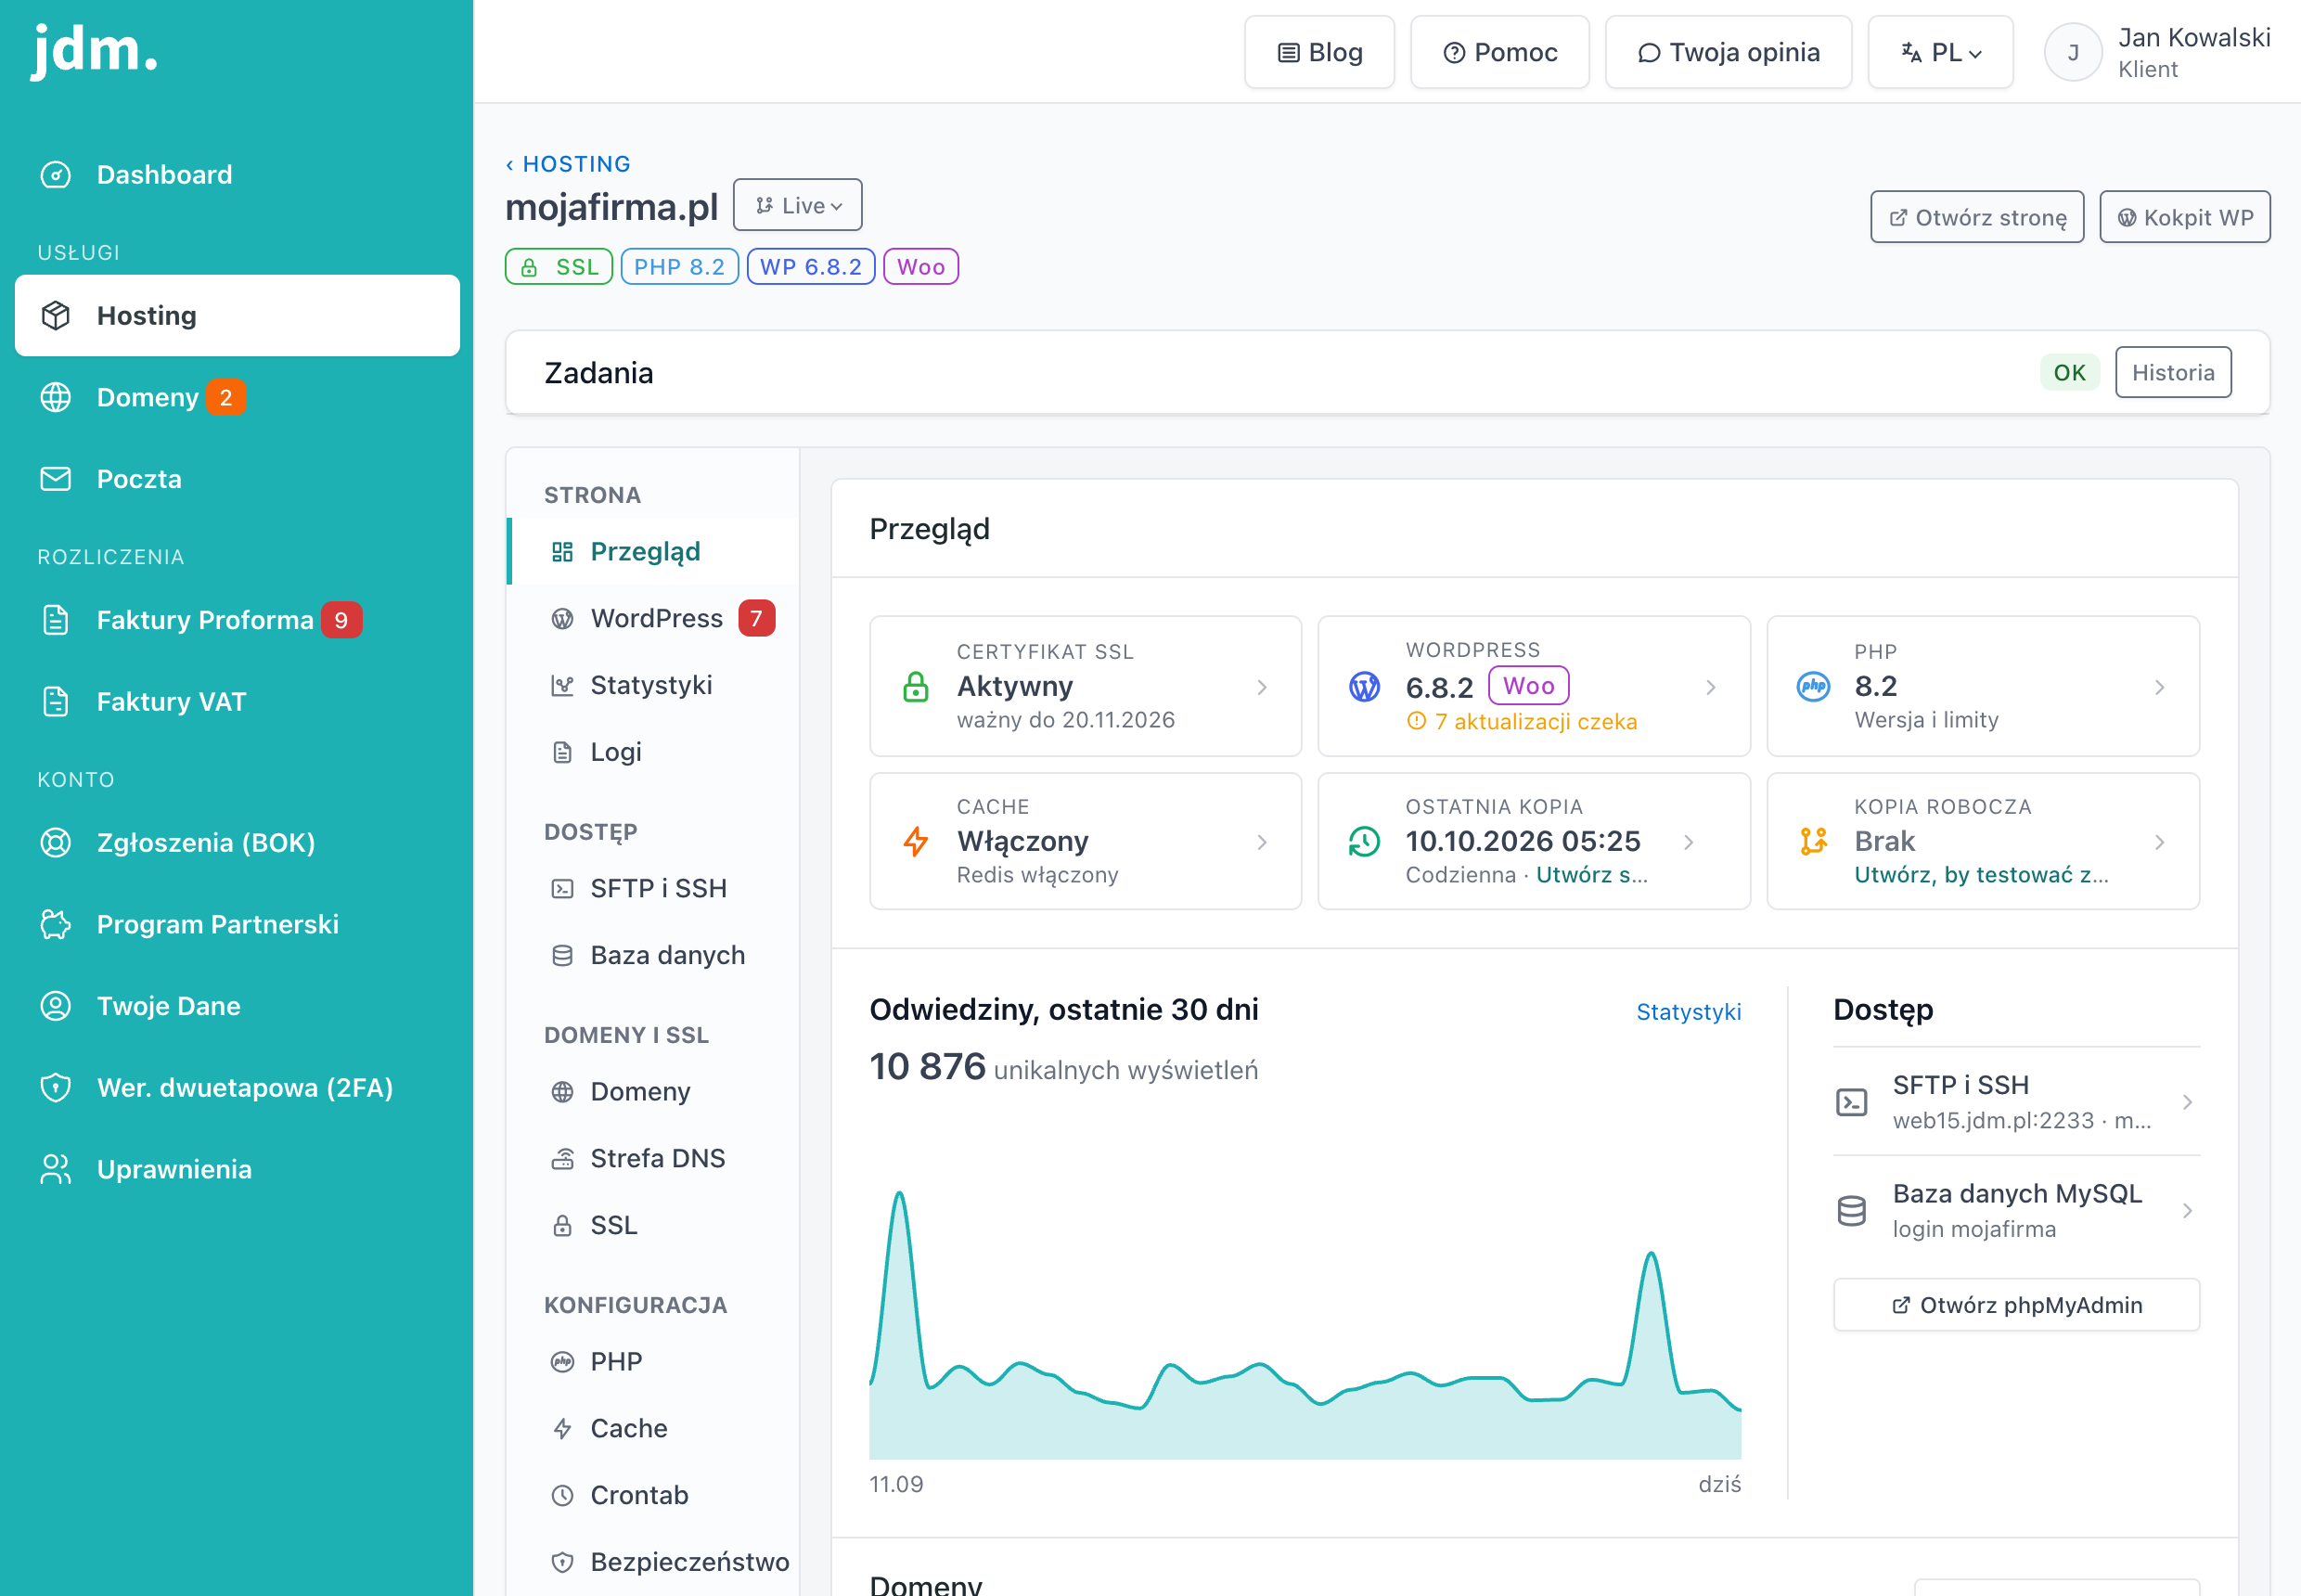Image resolution: width=2301 pixels, height=1596 pixels.
Task: Open Pomoc help page
Action: coord(1499,52)
